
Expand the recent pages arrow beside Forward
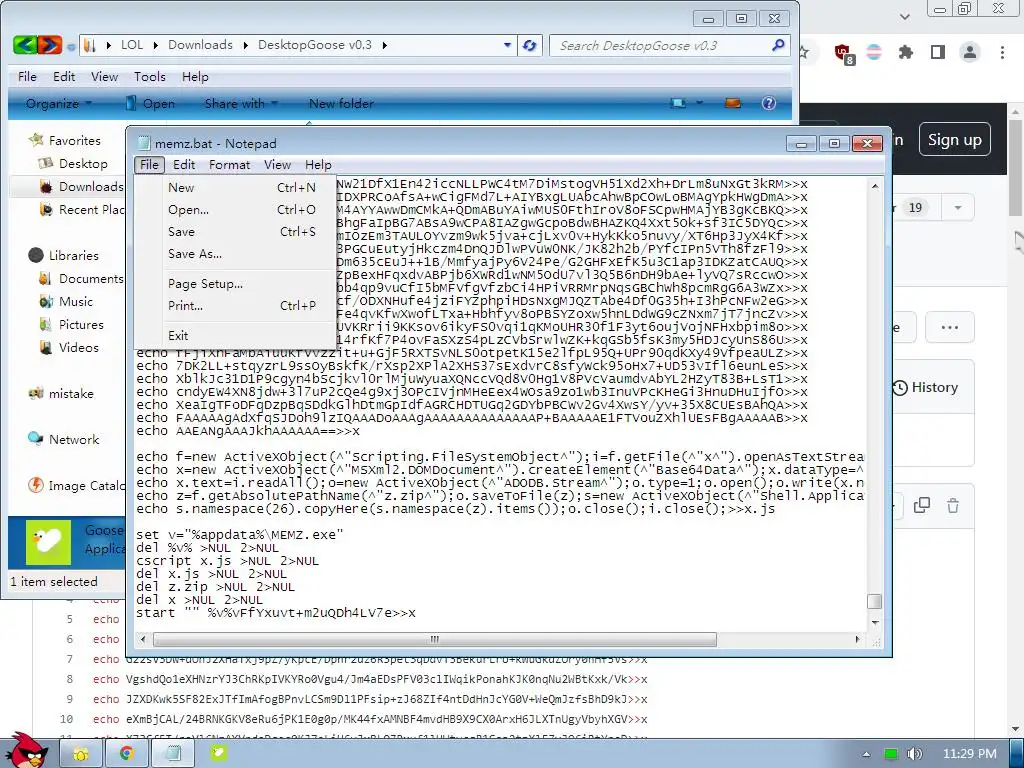(71, 47)
